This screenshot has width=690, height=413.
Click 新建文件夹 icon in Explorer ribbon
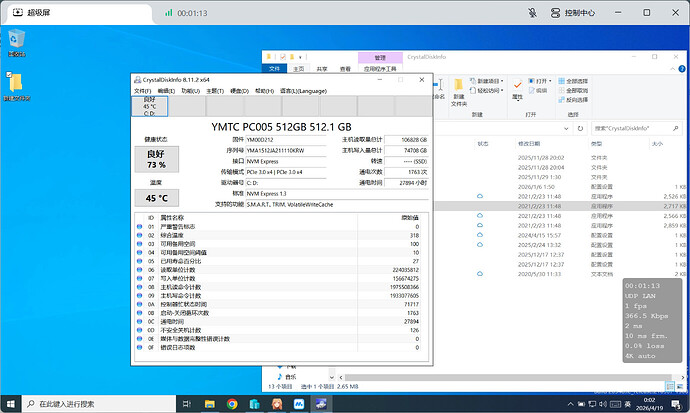459,92
